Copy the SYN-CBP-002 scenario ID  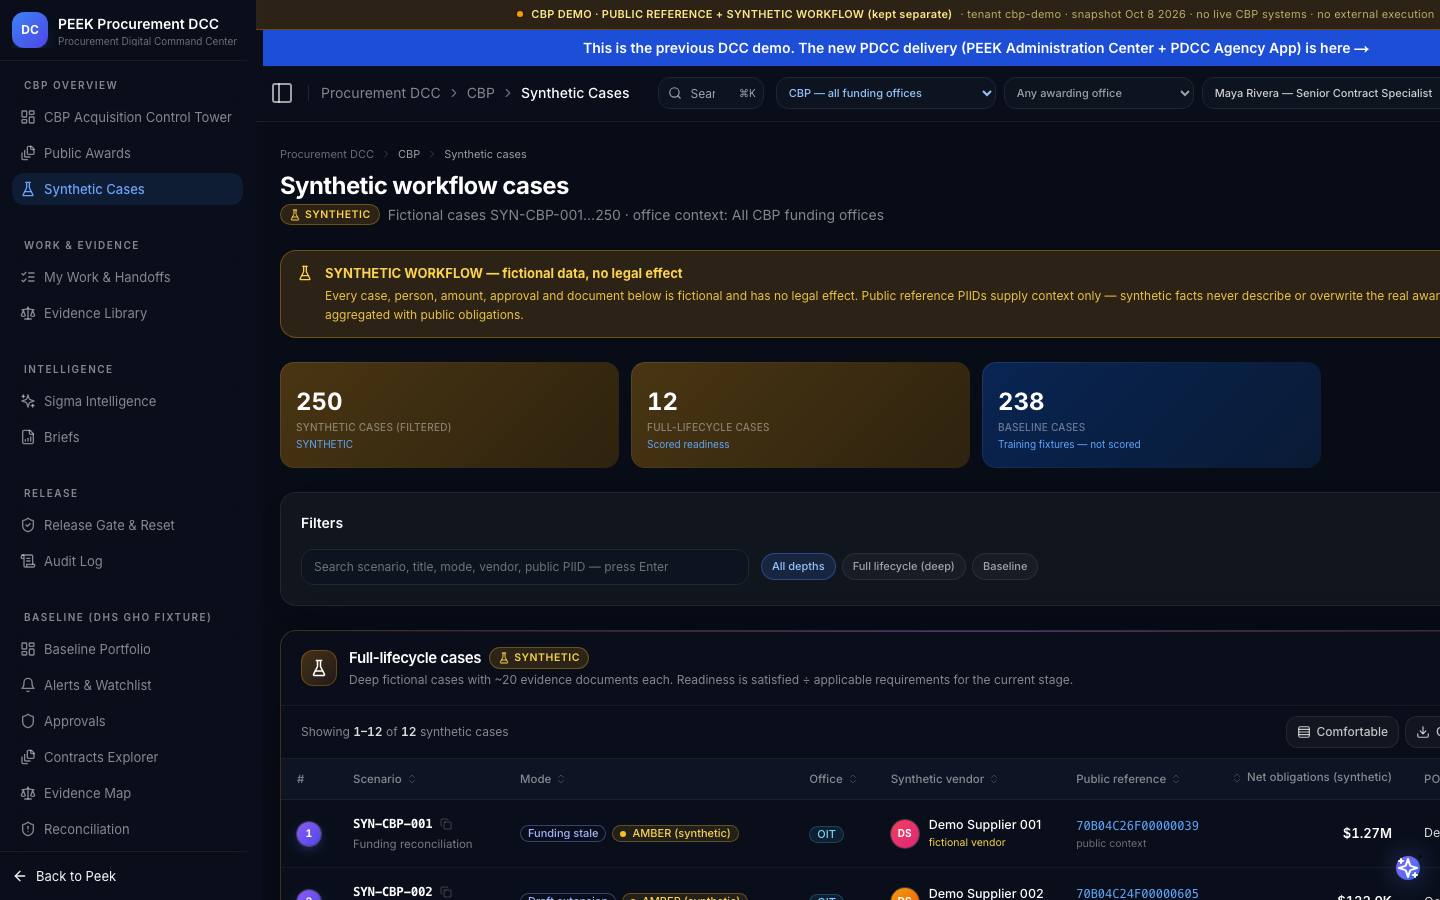point(446,891)
